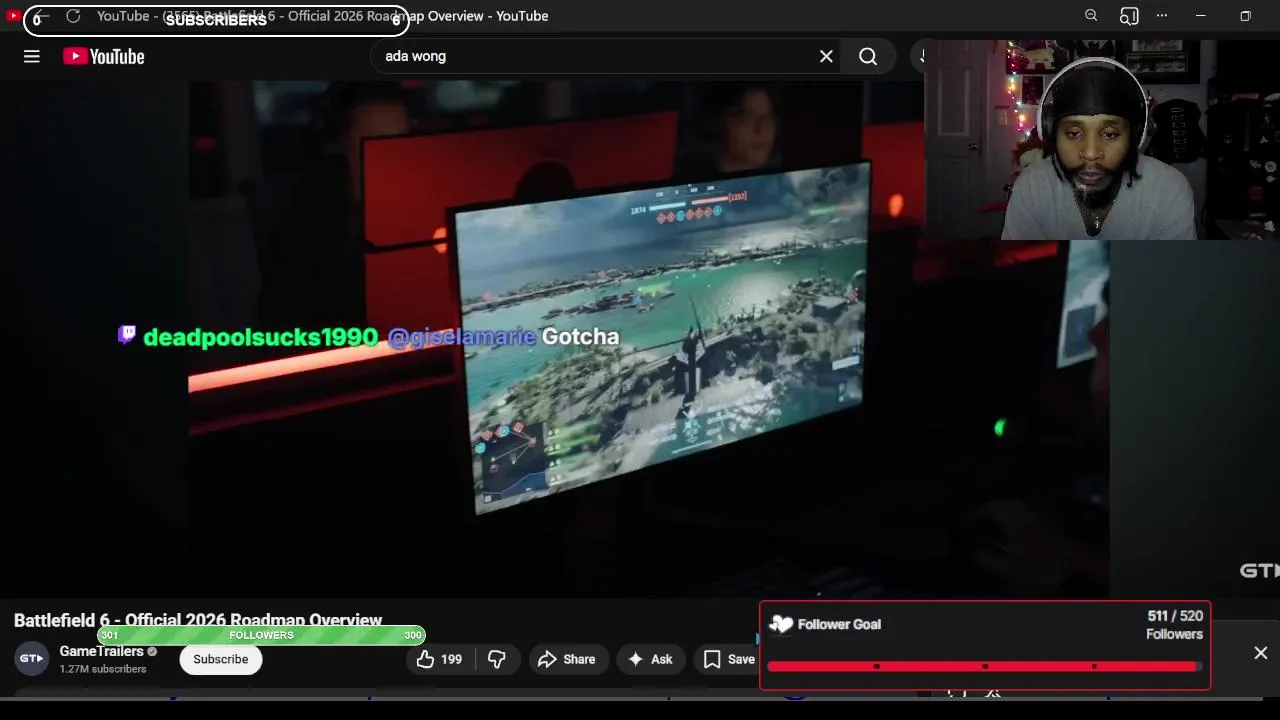Subscribe to the GameTrailers channel

point(221,659)
